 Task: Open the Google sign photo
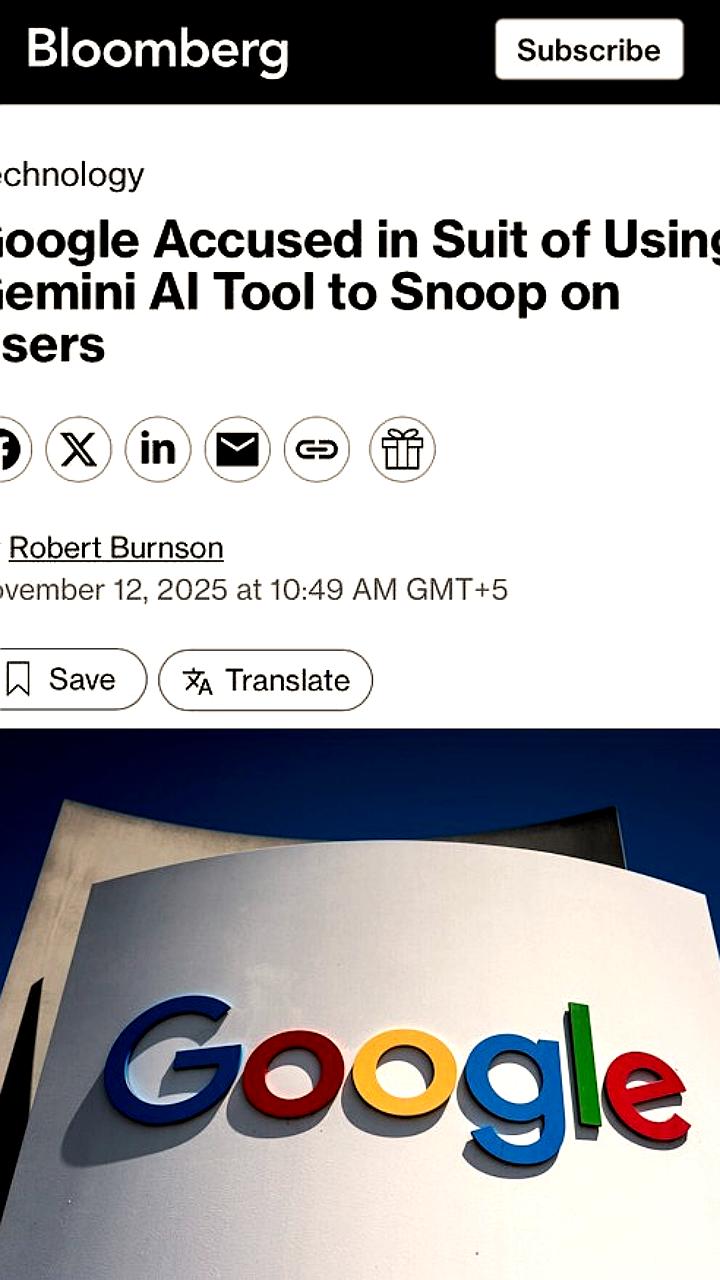[x=360, y=1004]
